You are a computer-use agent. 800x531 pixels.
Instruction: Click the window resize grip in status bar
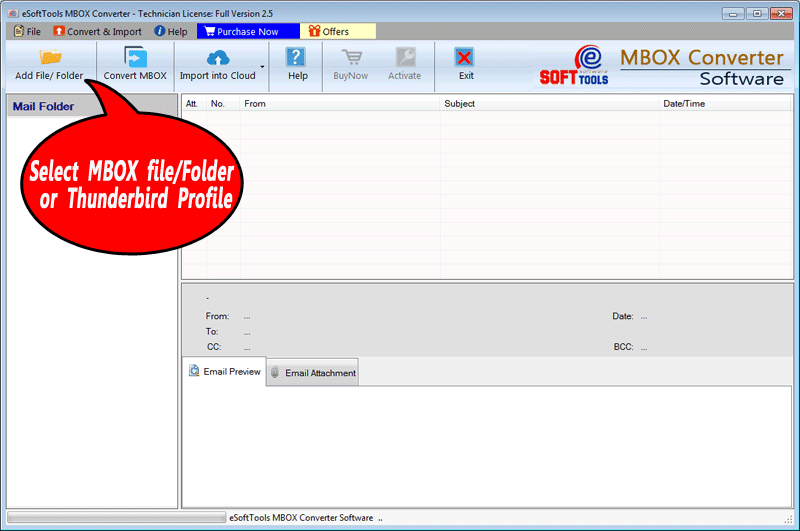point(788,519)
